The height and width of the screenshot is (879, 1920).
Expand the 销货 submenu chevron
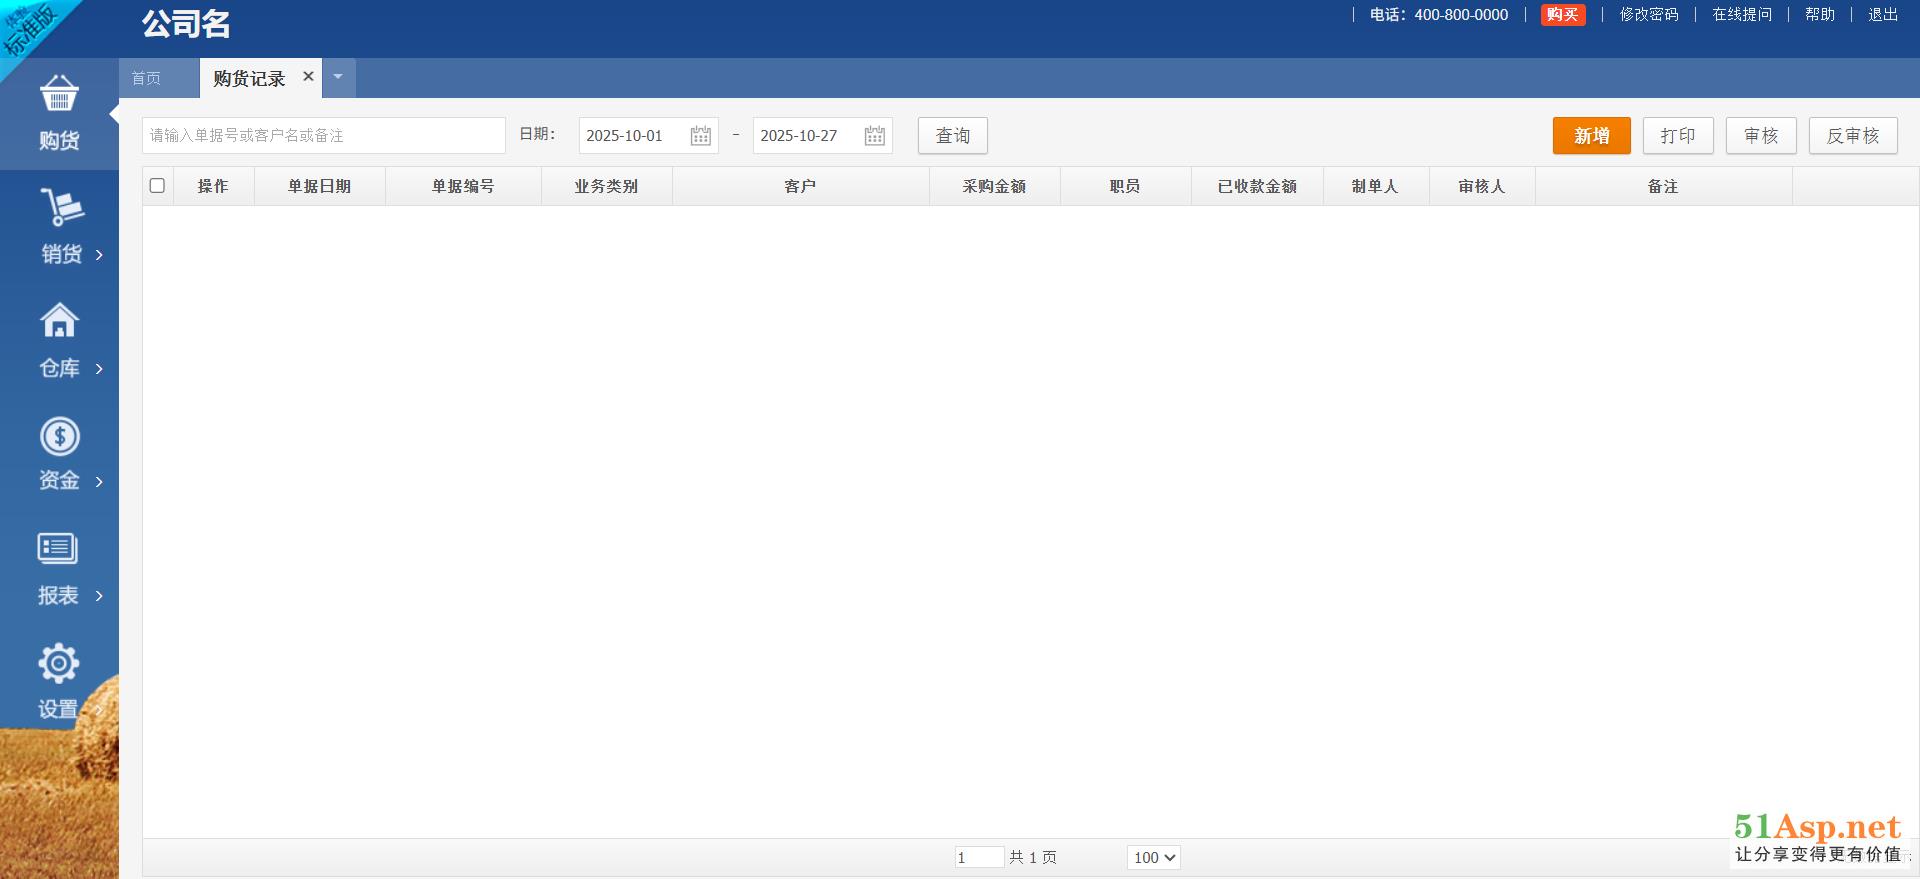tap(99, 255)
